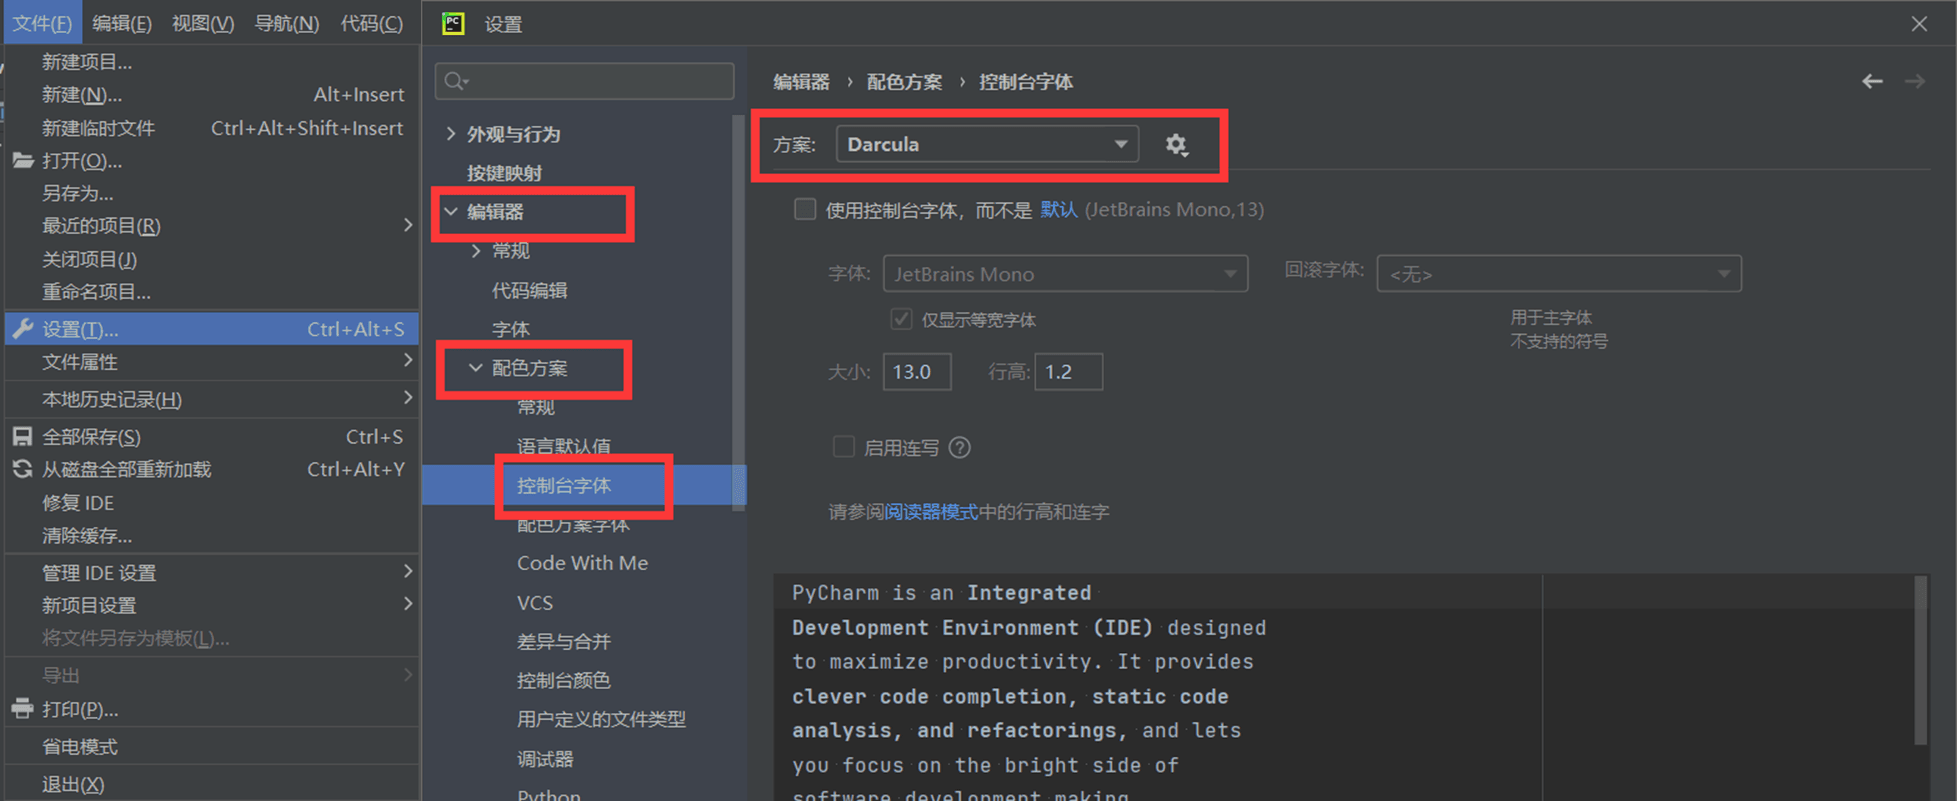1957x801 pixels.
Task: Click the 阅读器模式 link
Action: [931, 512]
